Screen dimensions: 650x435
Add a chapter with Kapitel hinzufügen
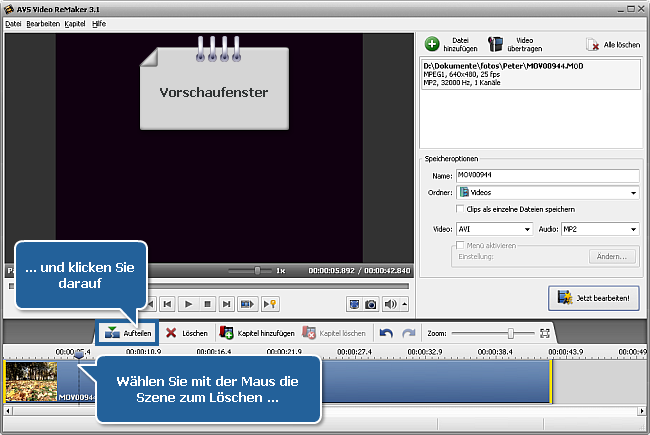[257, 333]
